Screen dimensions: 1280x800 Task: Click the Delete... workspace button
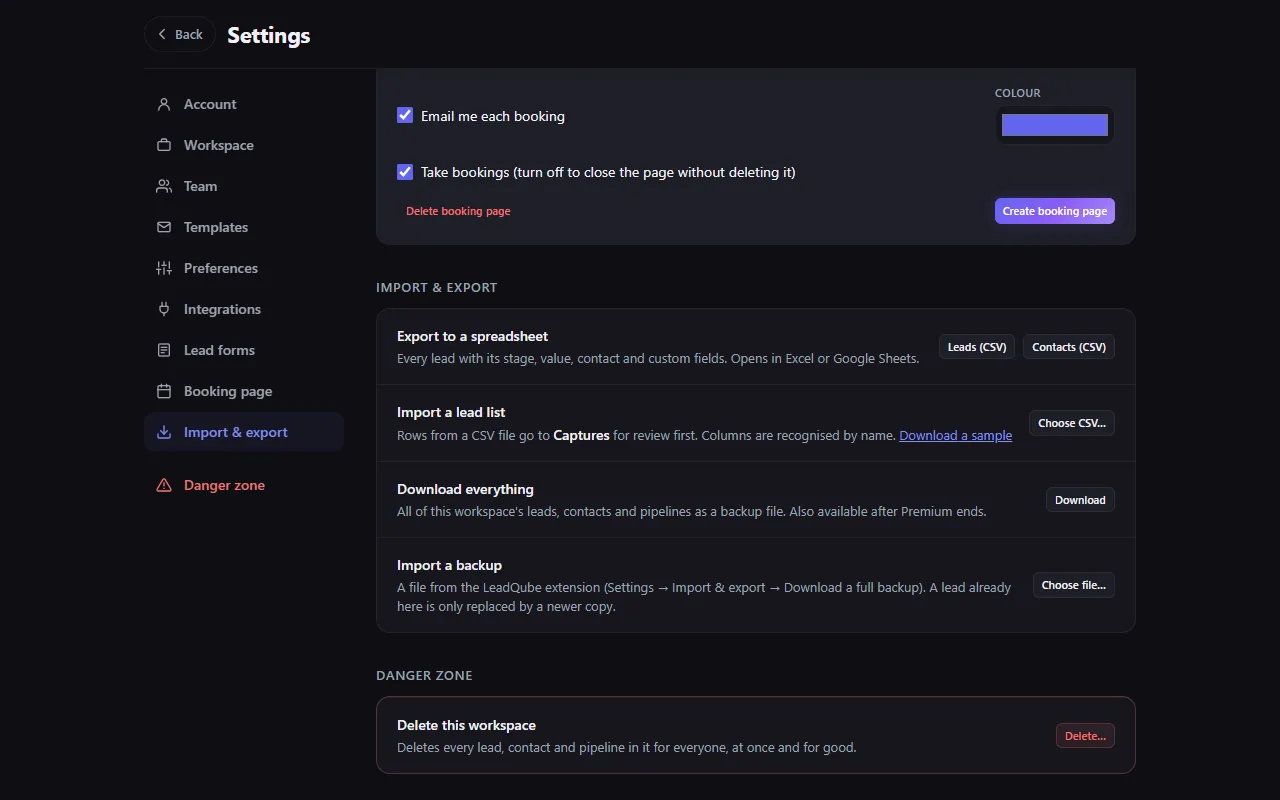coord(1085,736)
